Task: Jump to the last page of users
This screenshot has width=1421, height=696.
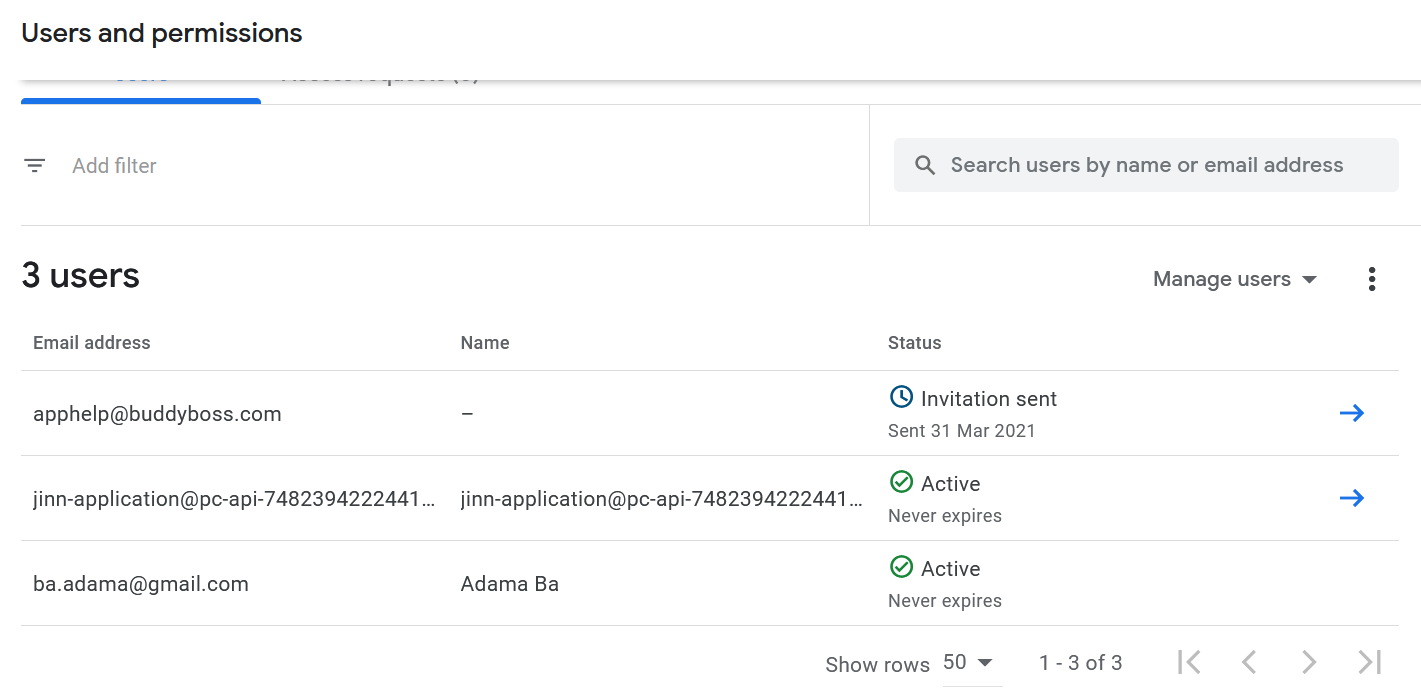Action: (x=1369, y=662)
